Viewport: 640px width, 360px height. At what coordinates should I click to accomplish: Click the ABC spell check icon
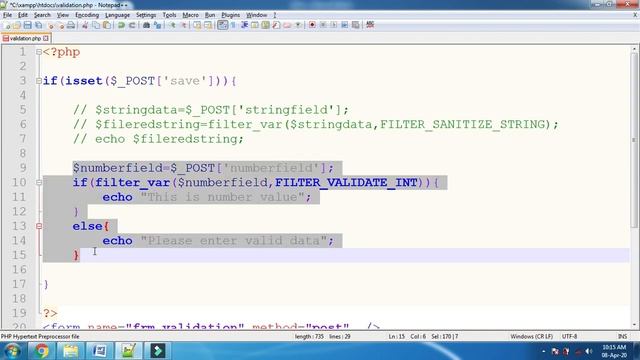370,25
